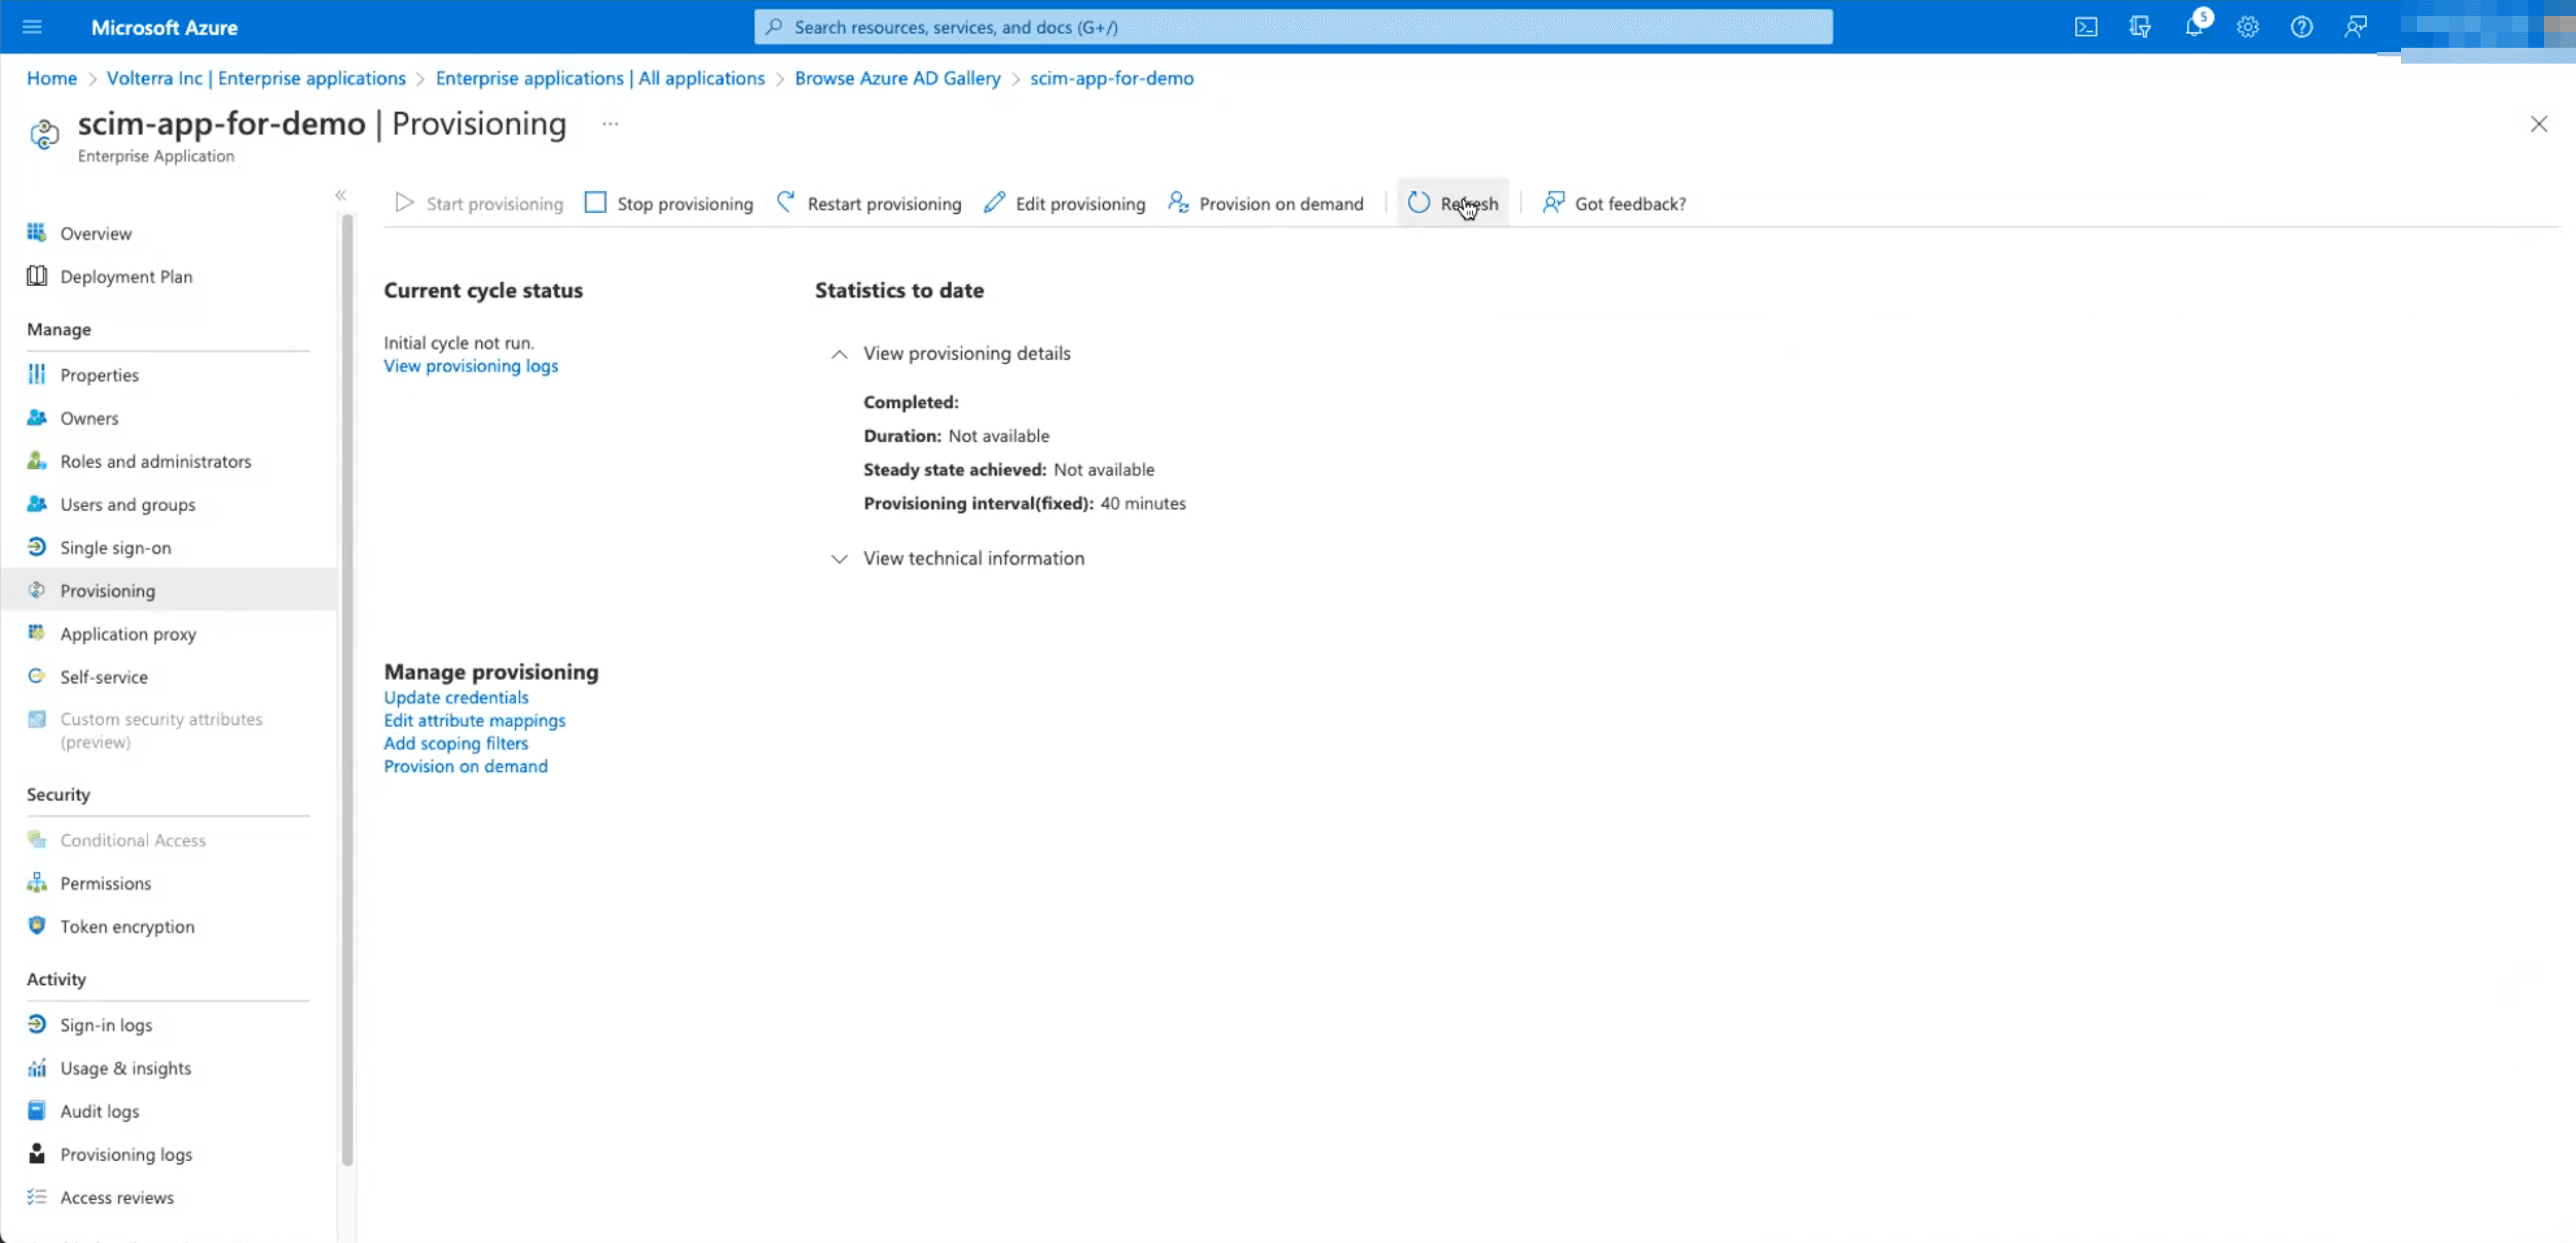Open the Update credentials link
This screenshot has height=1243, width=2576.
pyautogui.click(x=455, y=696)
